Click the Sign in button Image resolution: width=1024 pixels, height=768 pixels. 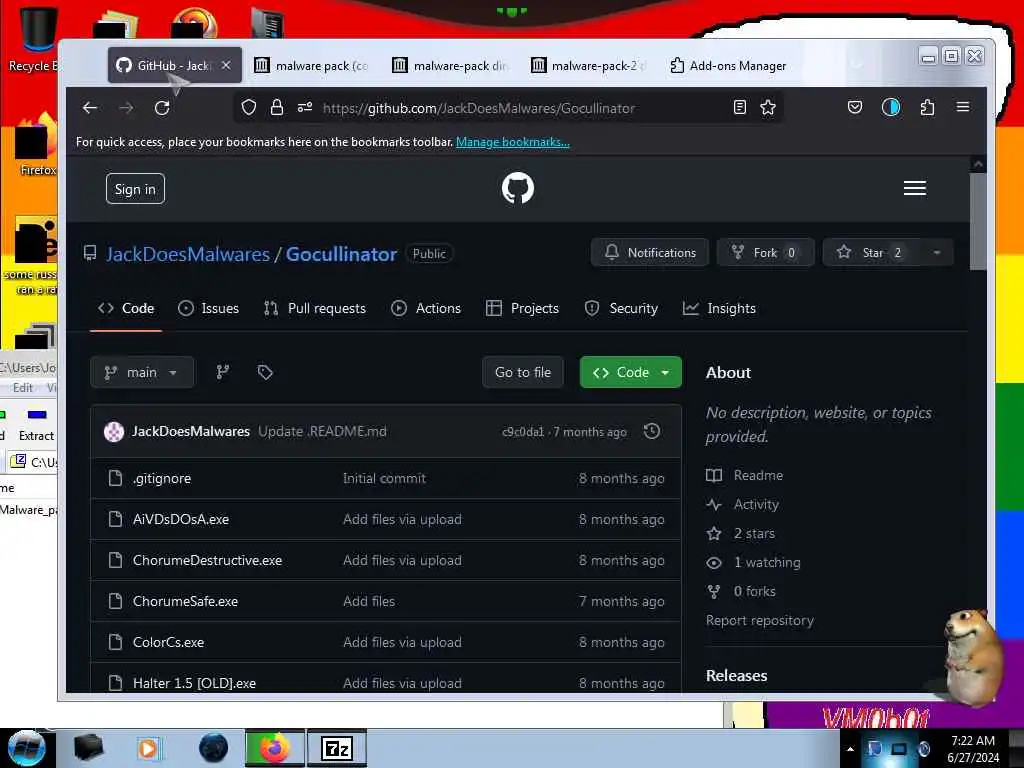(x=135, y=189)
